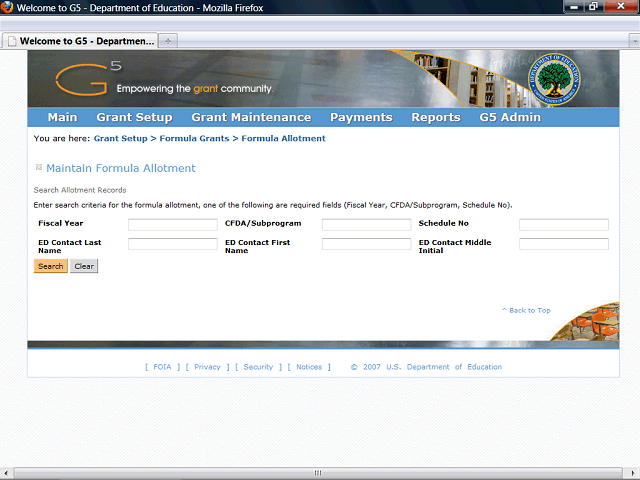Screen dimensions: 640x480
Task: Open the G5 Admin menu
Action: tap(510, 117)
